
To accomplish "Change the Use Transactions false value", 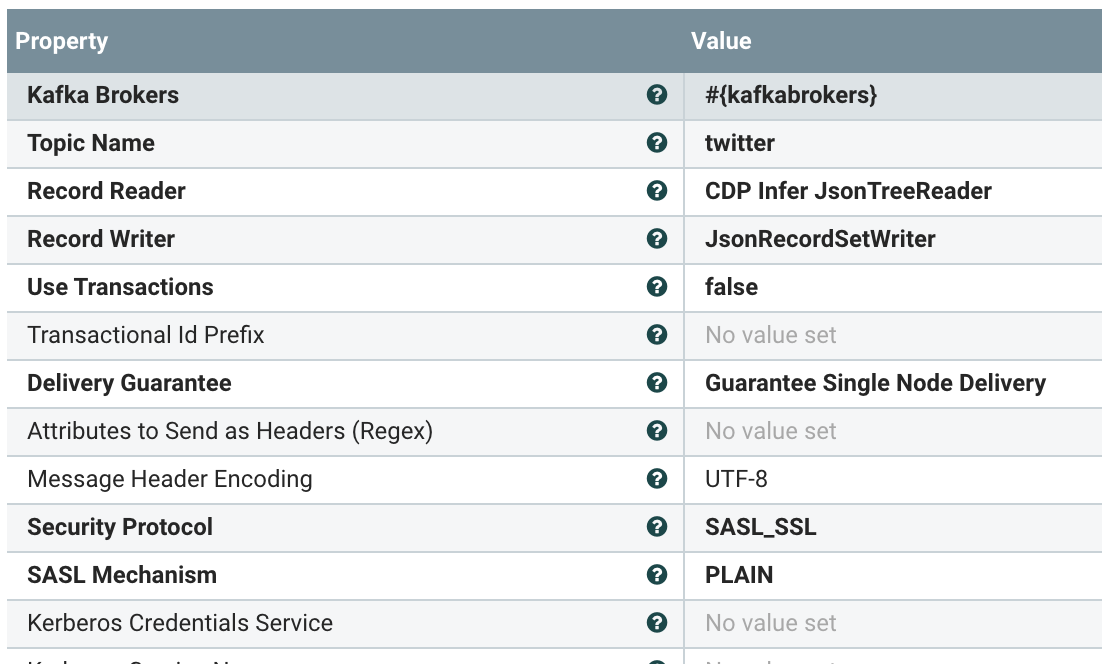I will (x=732, y=287).
